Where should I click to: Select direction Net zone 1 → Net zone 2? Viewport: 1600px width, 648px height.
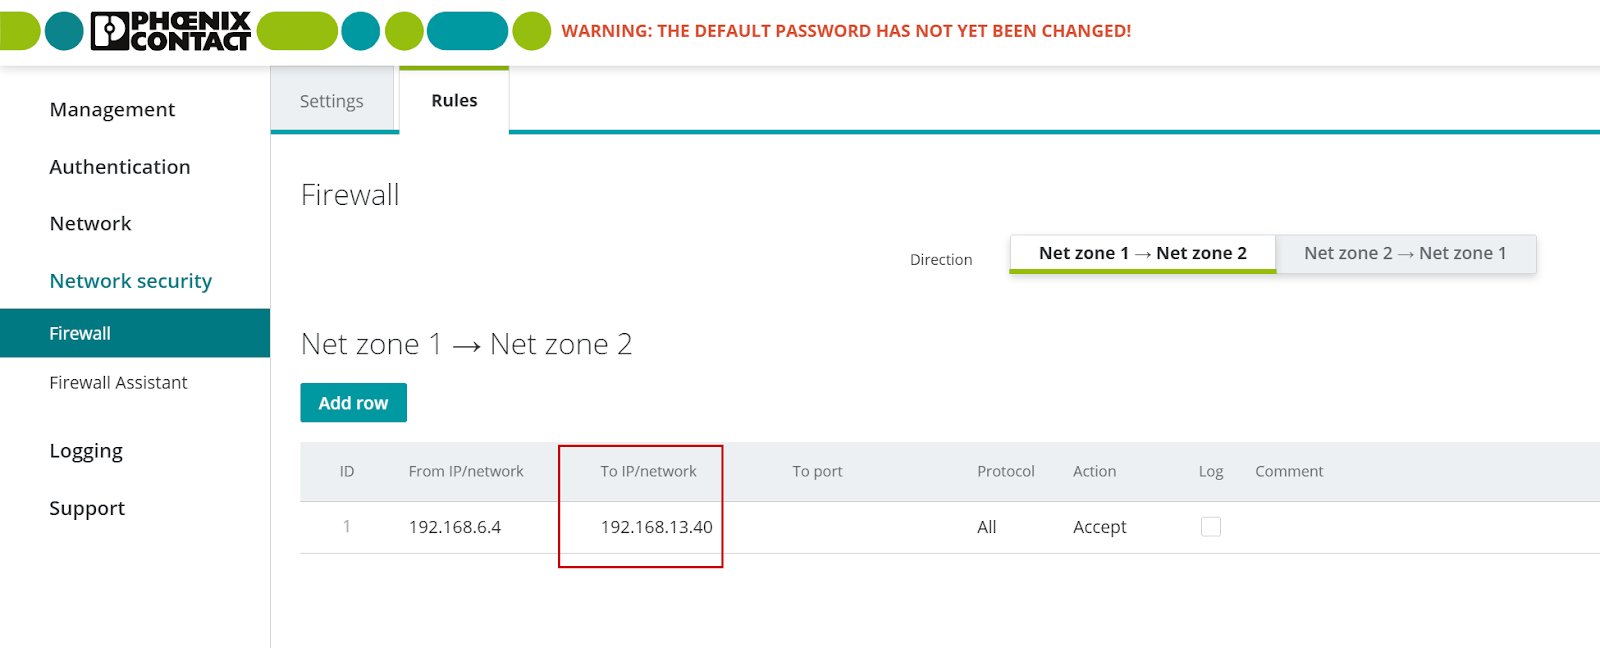click(x=1143, y=254)
